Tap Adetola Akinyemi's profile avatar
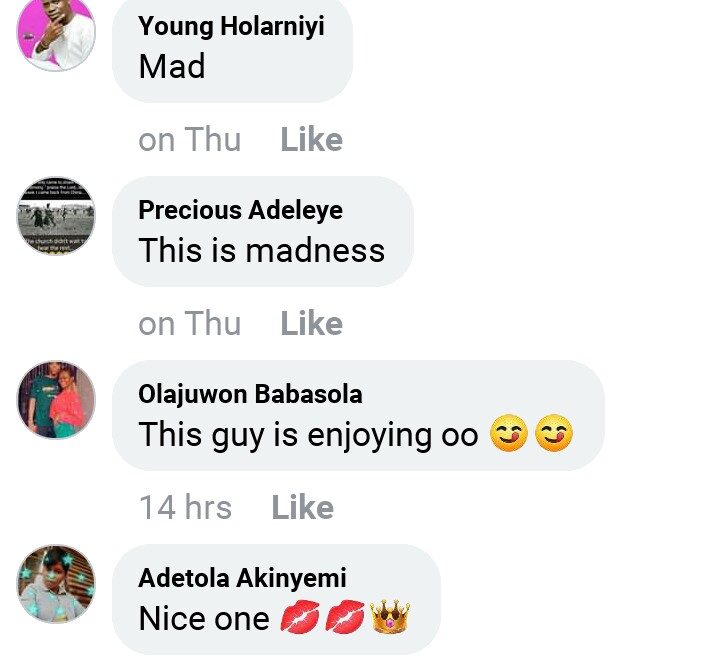 pos(56,585)
